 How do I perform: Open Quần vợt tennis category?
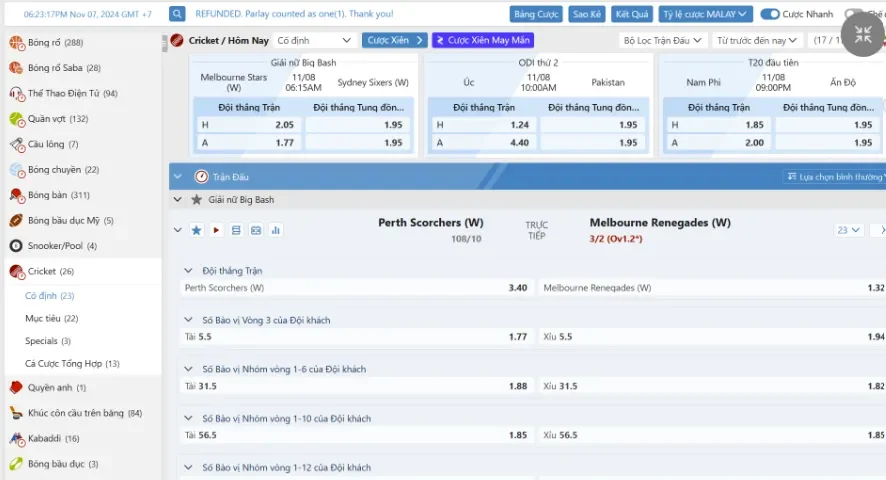click(x=57, y=119)
